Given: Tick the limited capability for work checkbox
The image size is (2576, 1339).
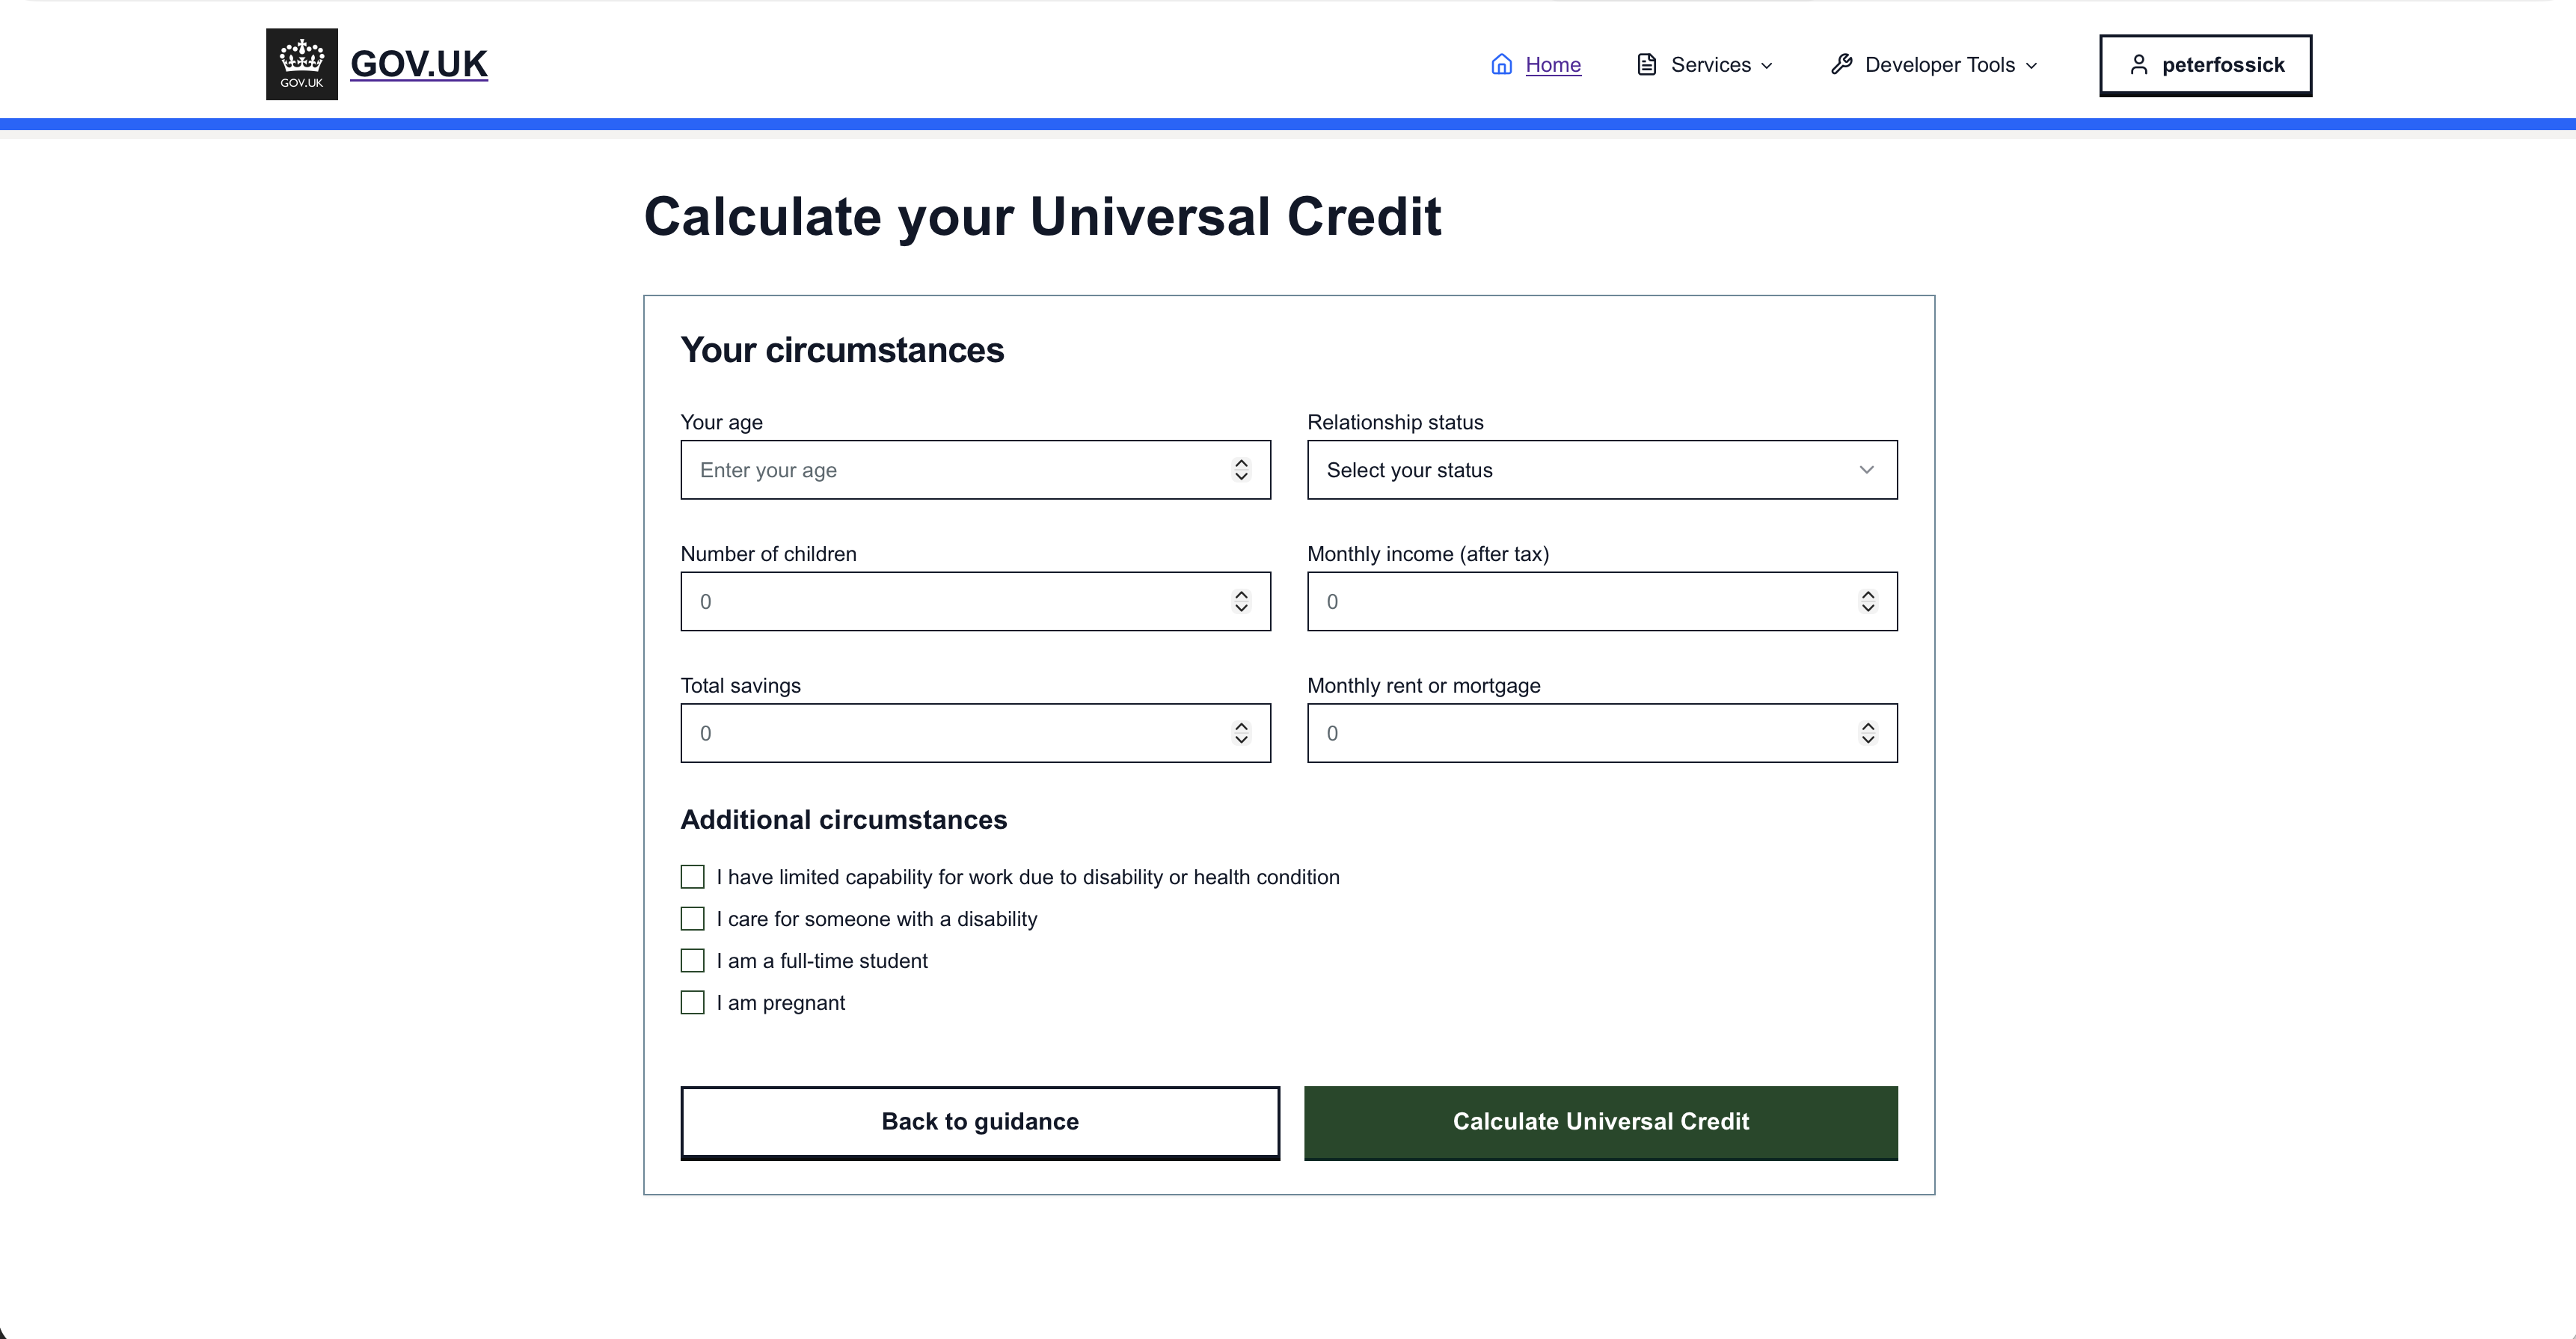Looking at the screenshot, I should [692, 877].
